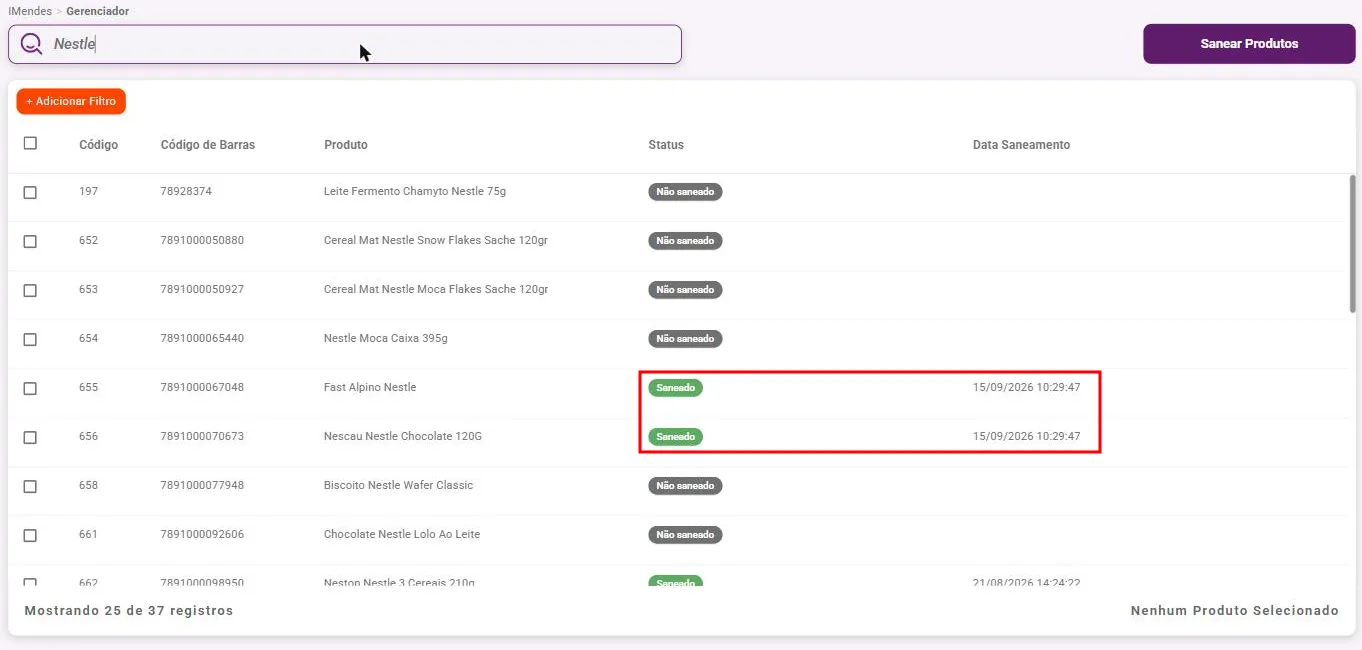Click Nescau Nestle Chocolate 120G name
Image resolution: width=1362 pixels, height=650 pixels.
(403, 436)
